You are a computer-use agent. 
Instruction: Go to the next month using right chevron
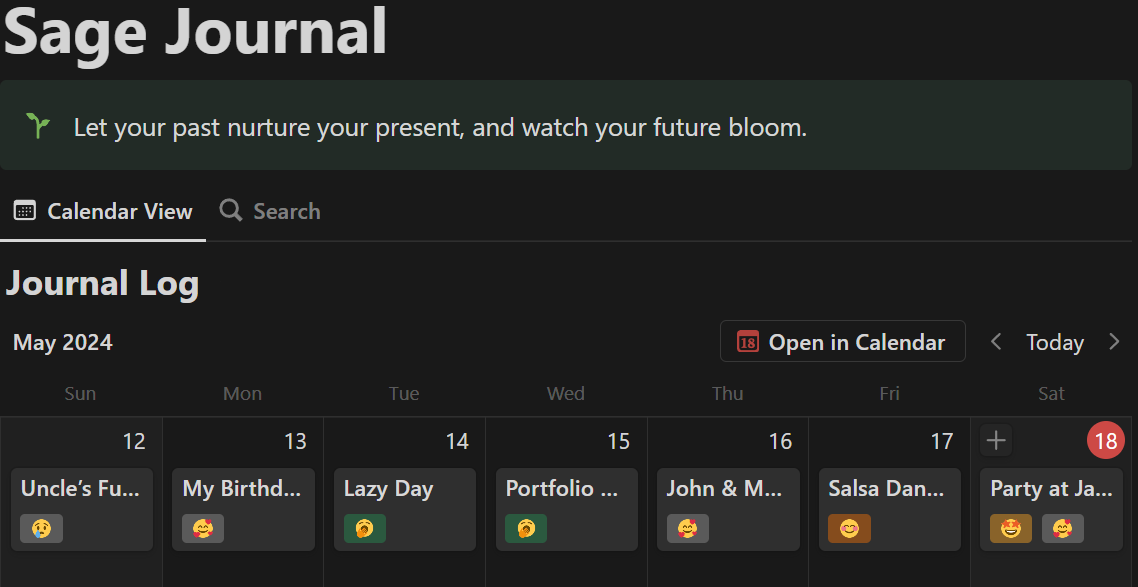pyautogui.click(x=1114, y=342)
